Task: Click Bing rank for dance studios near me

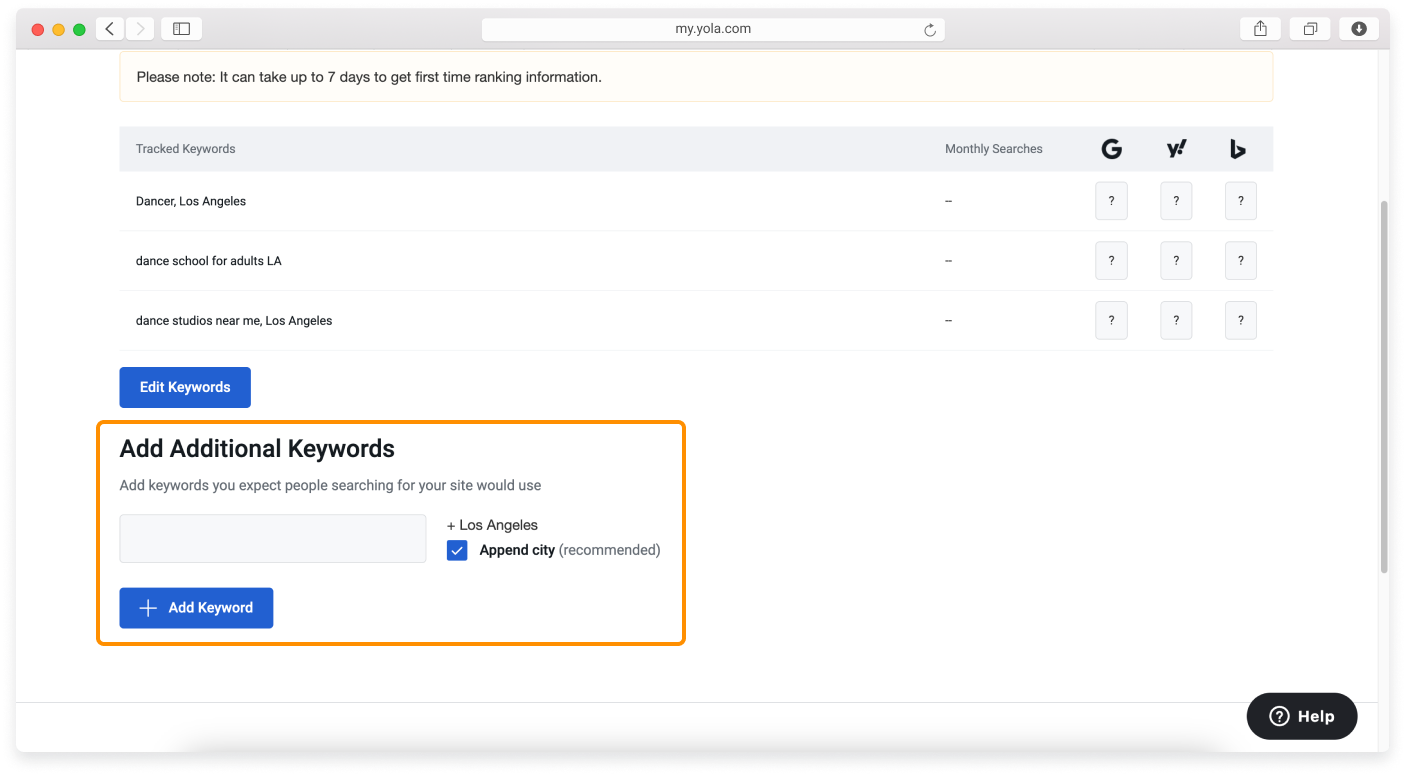Action: click(1240, 321)
